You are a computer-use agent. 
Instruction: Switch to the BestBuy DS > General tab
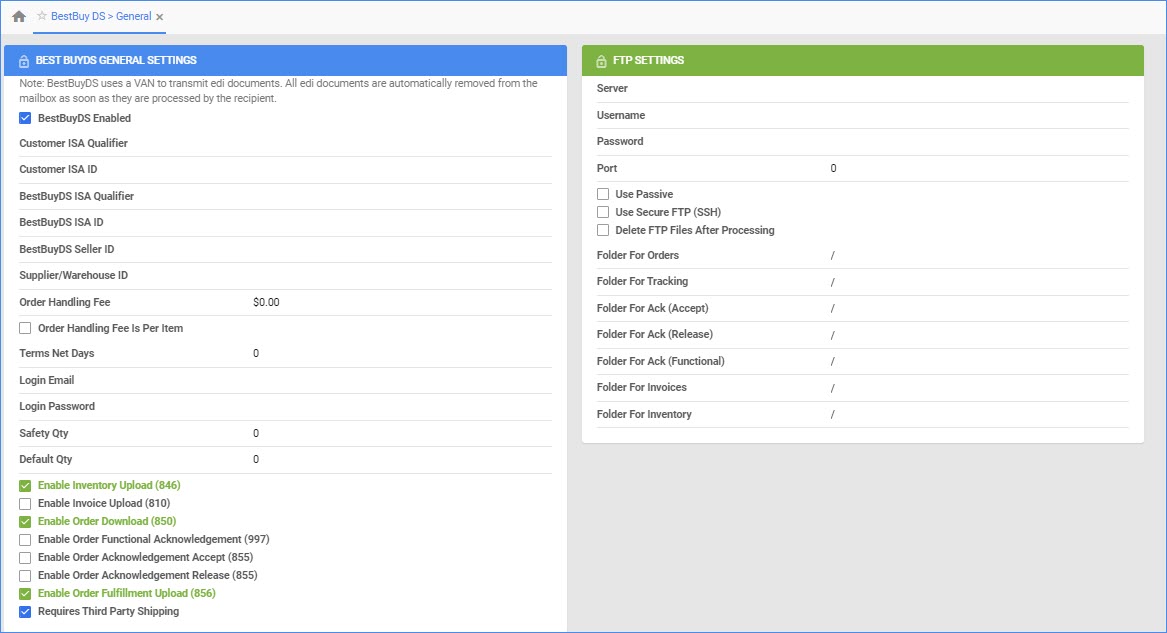point(101,16)
